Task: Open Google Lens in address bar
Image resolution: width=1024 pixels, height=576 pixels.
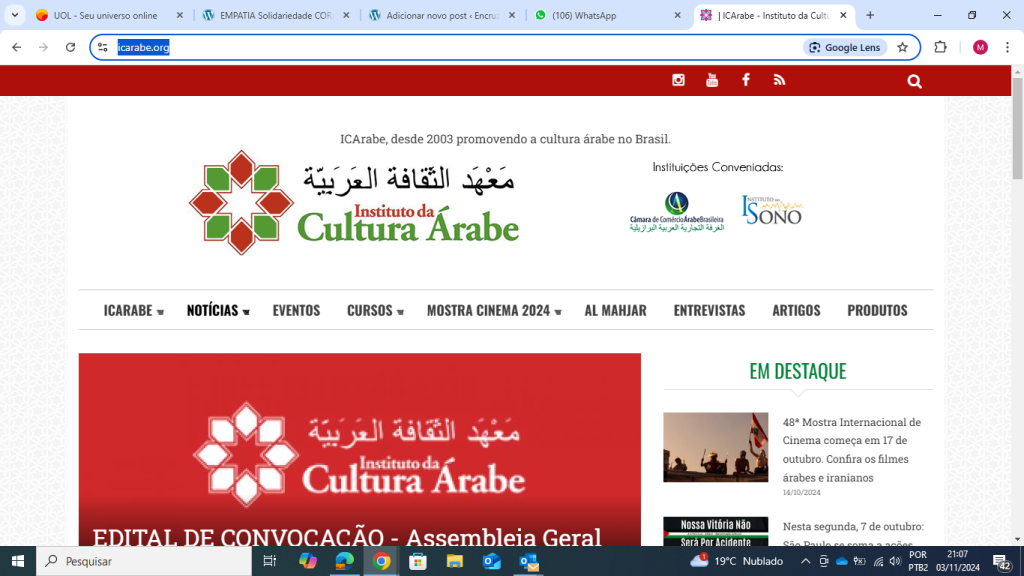Action: click(845, 47)
